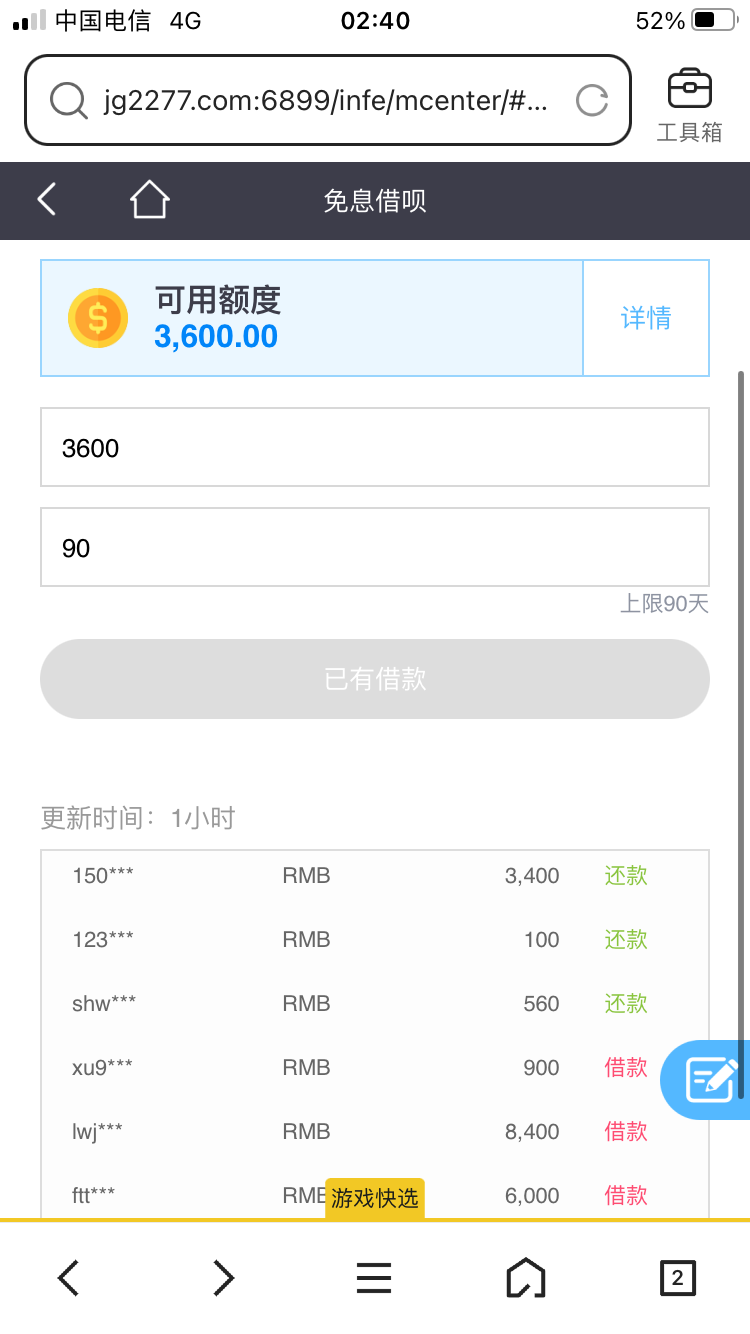This screenshot has width=750, height=1334.
Task: Reload the page with refresh icon
Action: [x=592, y=100]
